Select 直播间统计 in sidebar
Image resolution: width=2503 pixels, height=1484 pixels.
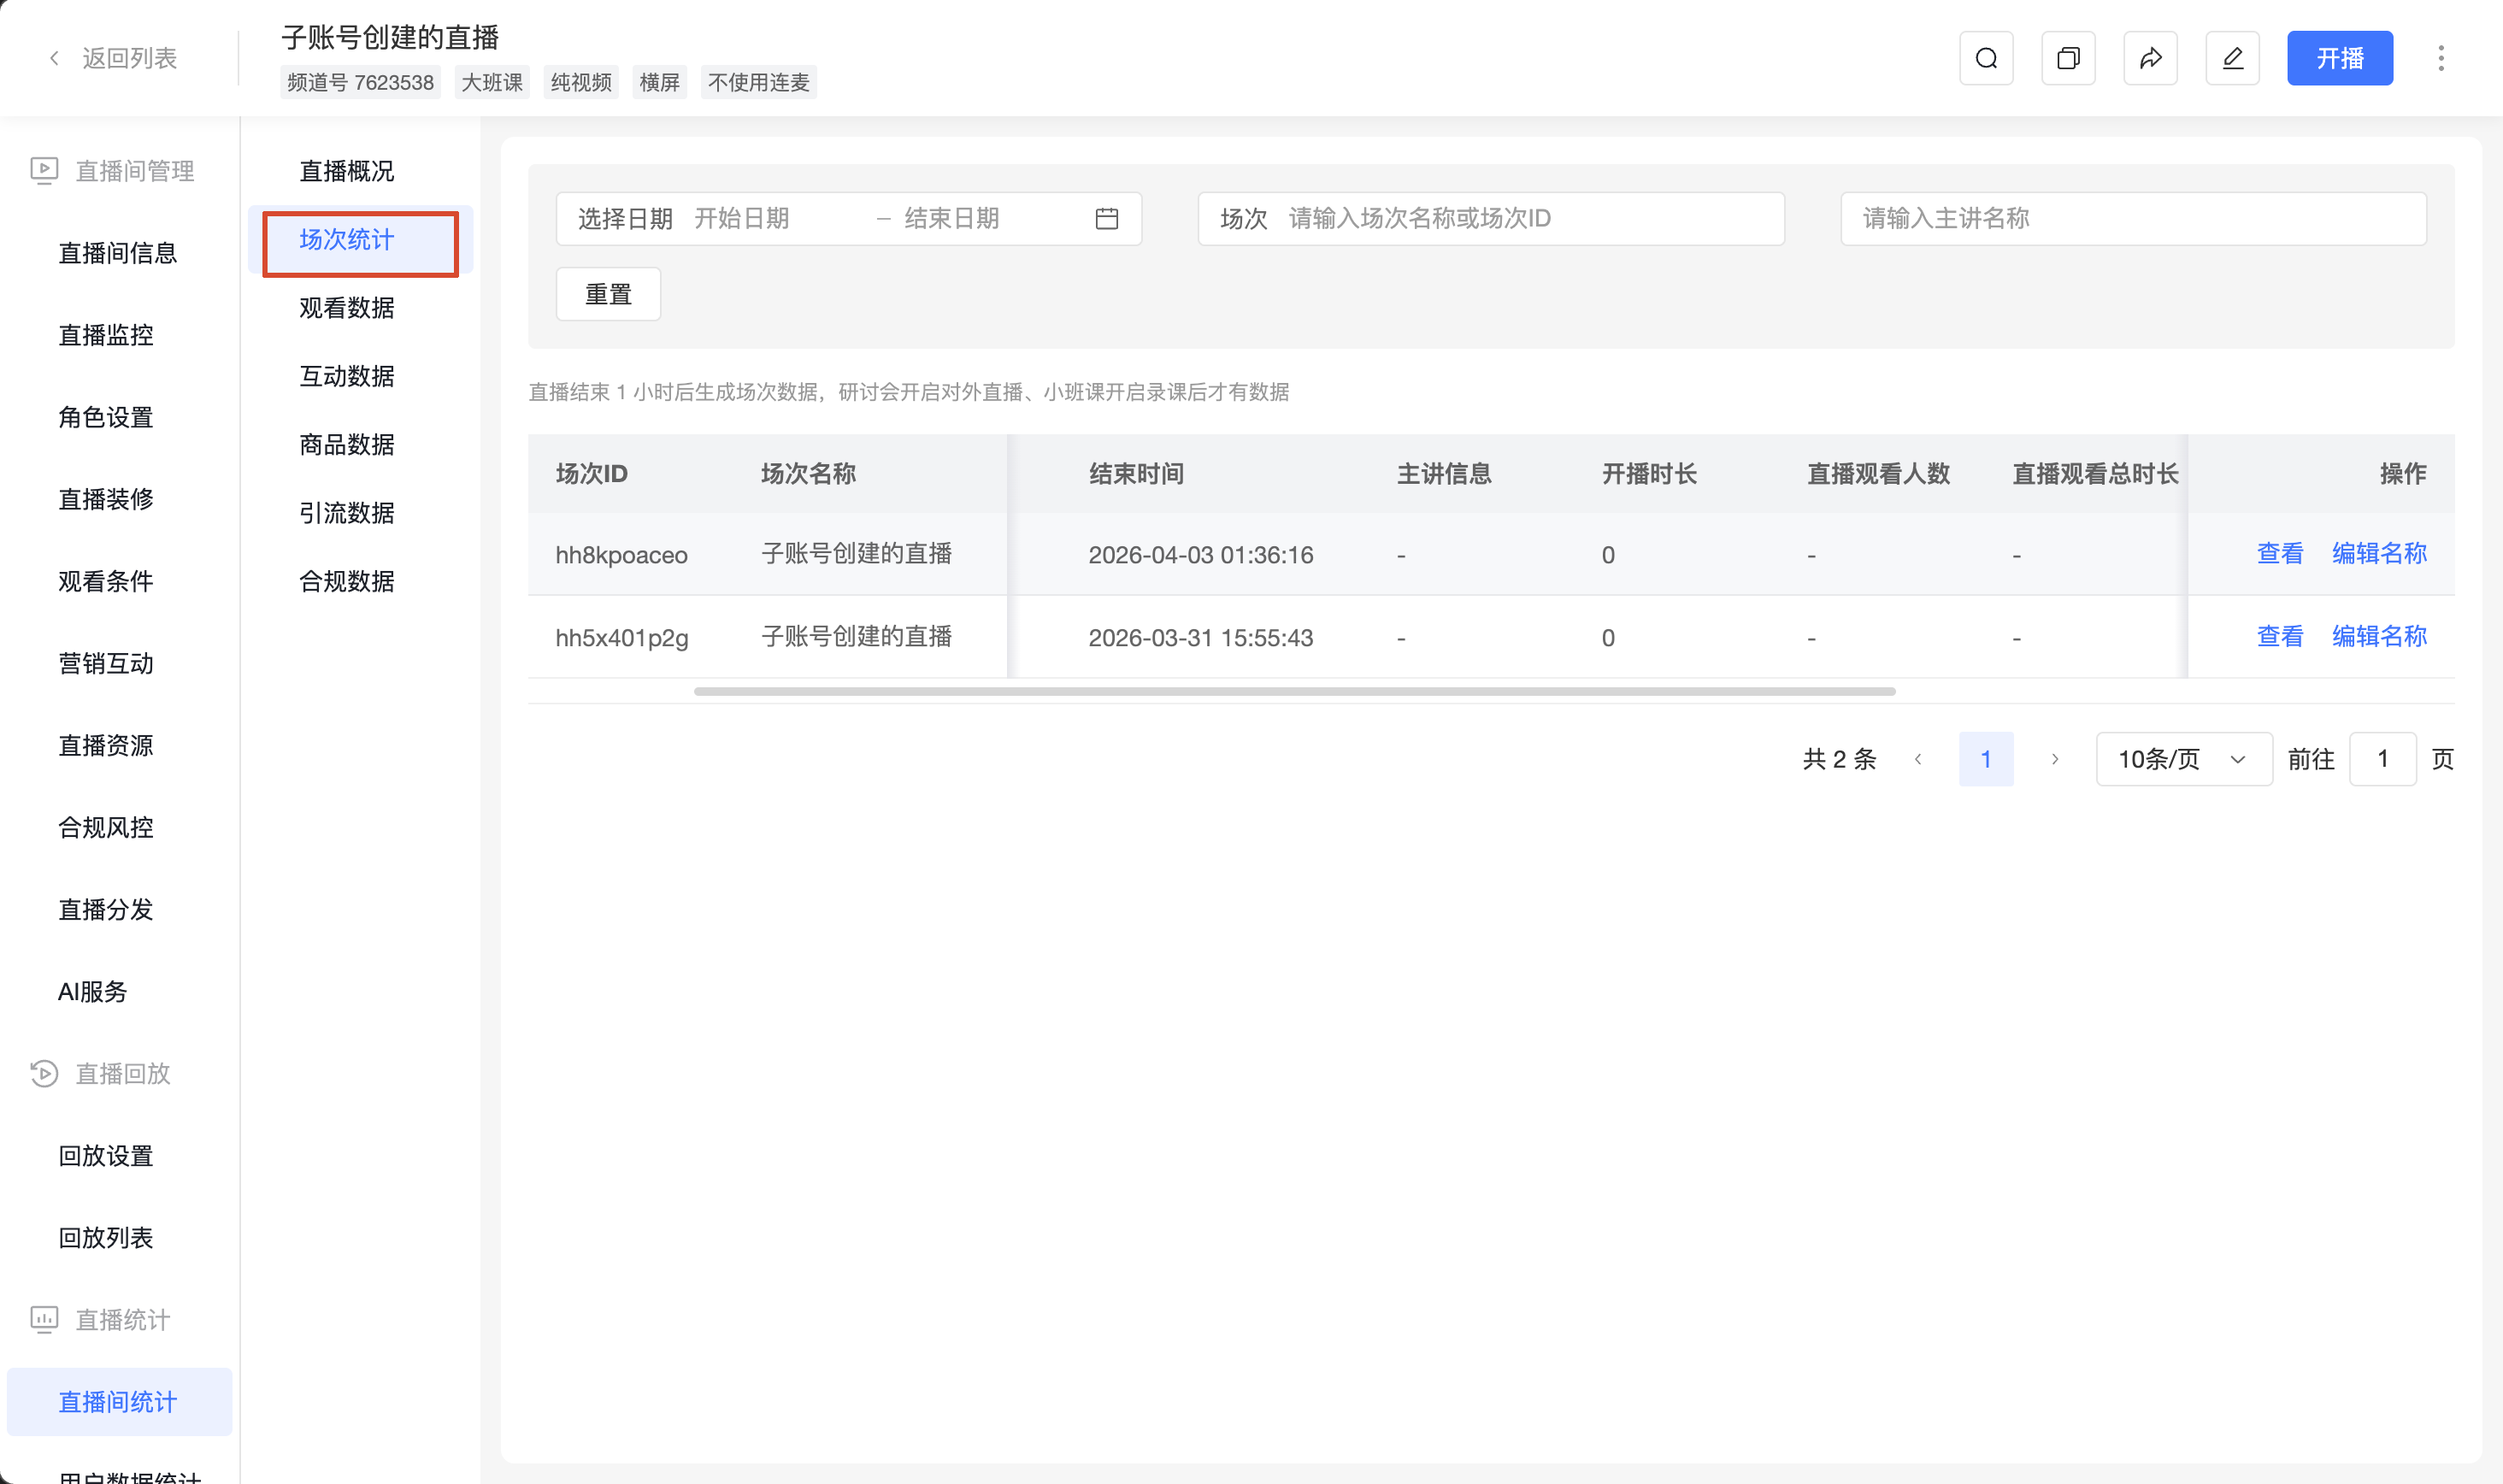tap(119, 1401)
